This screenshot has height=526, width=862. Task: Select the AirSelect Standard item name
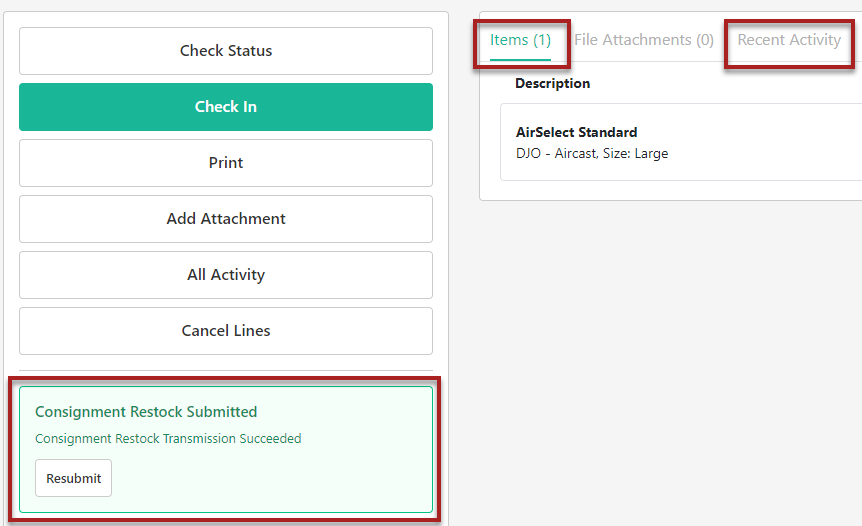point(576,132)
